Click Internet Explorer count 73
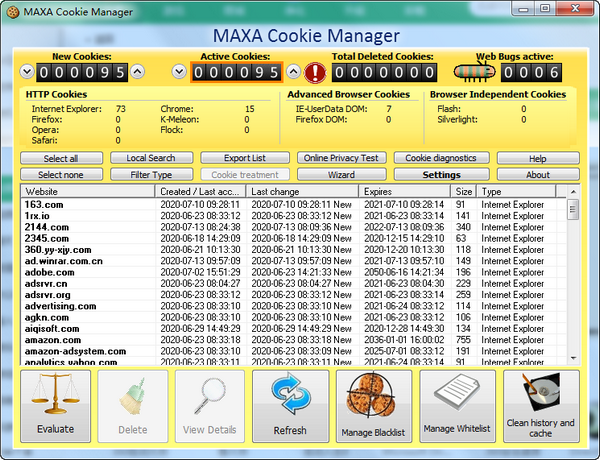The width and height of the screenshot is (600, 460). tap(121, 109)
